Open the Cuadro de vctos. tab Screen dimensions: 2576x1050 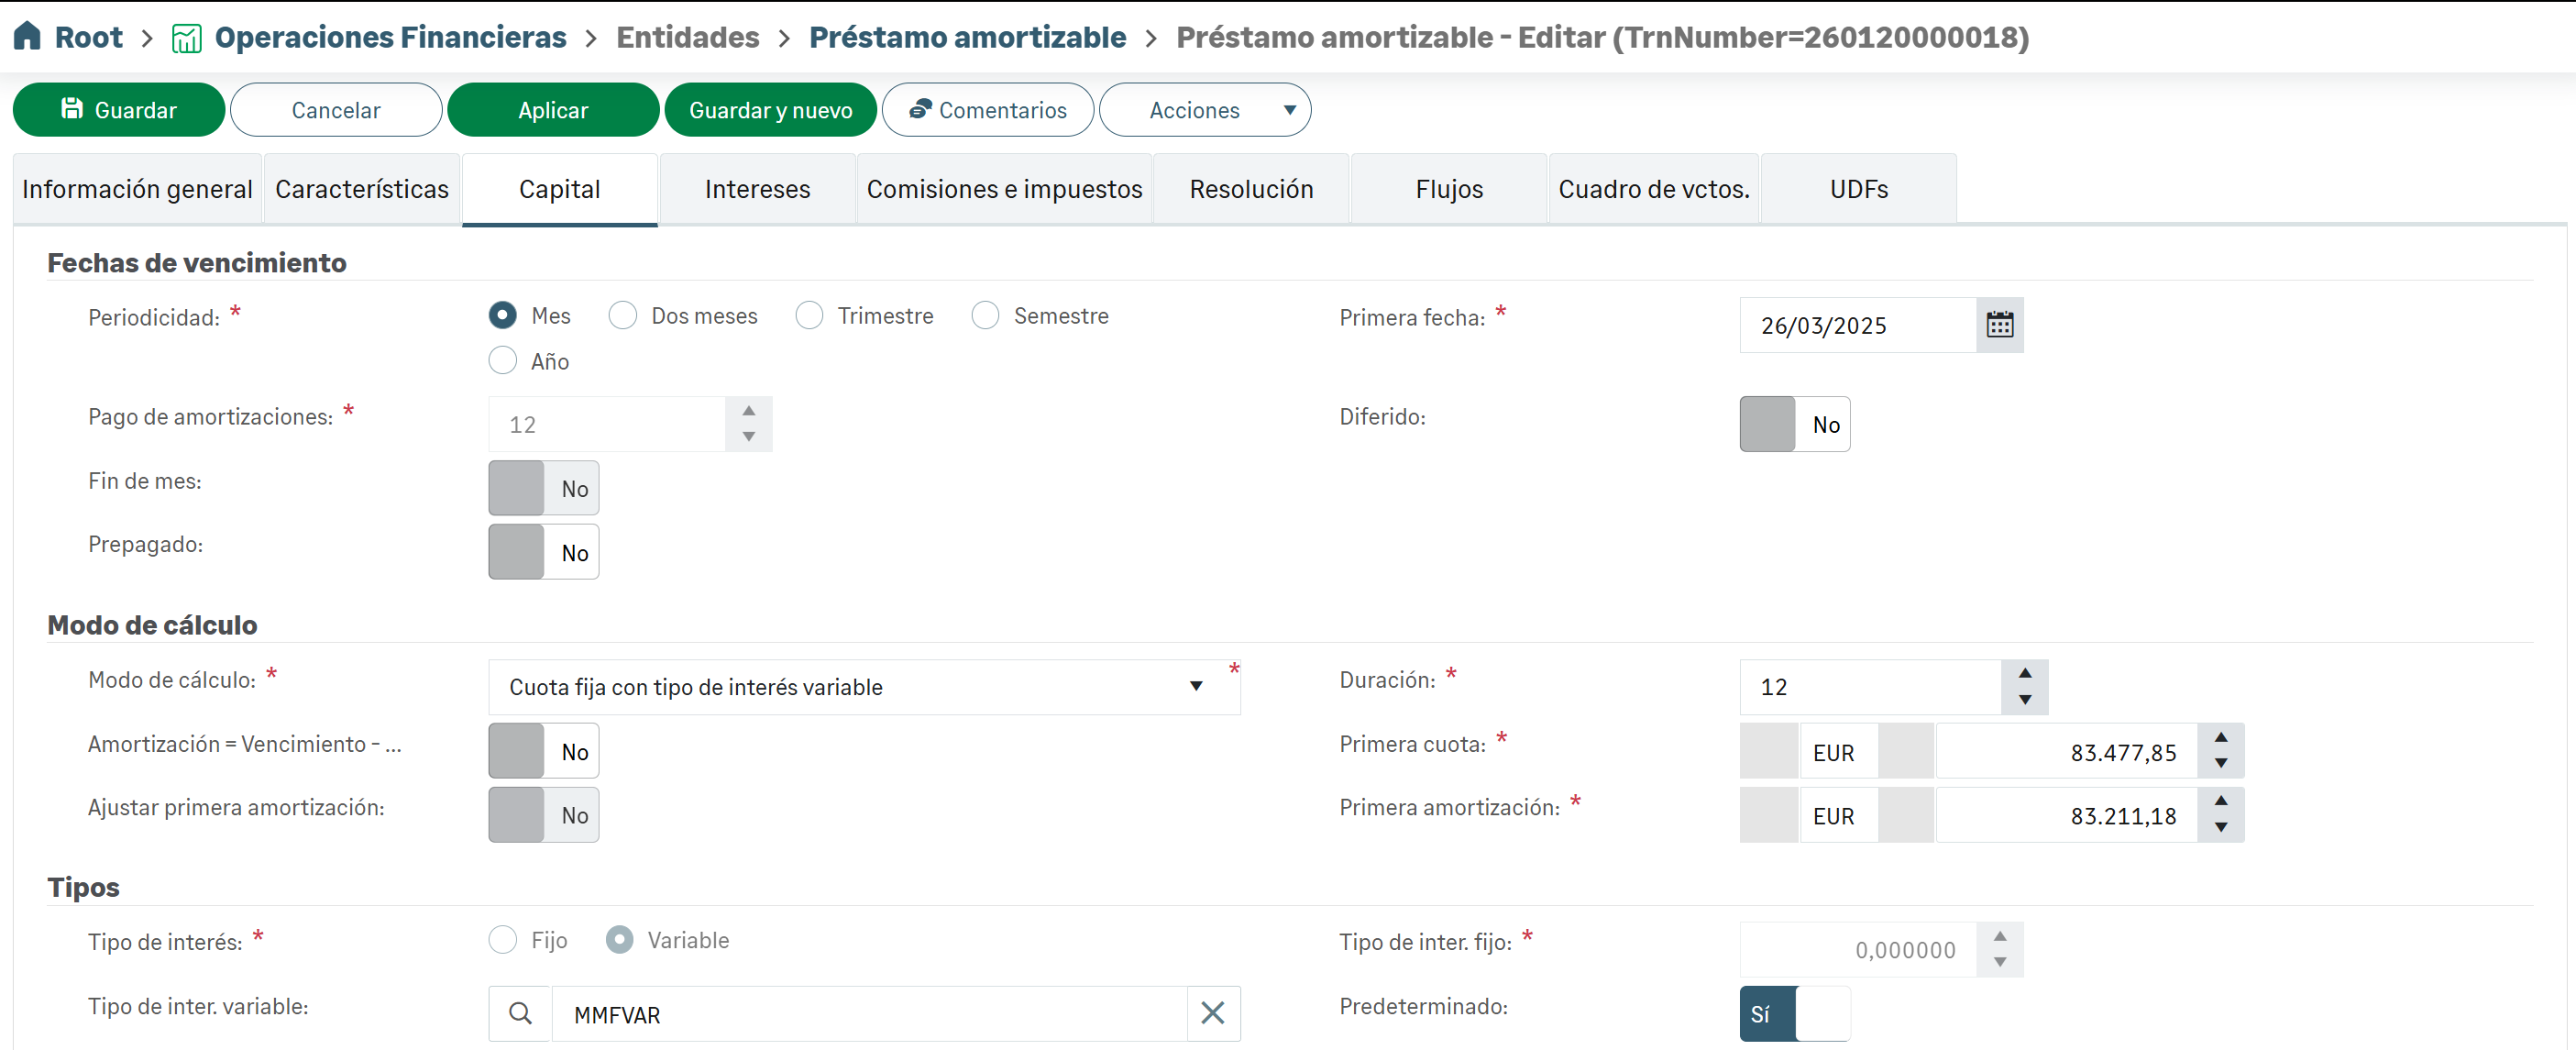point(1653,189)
